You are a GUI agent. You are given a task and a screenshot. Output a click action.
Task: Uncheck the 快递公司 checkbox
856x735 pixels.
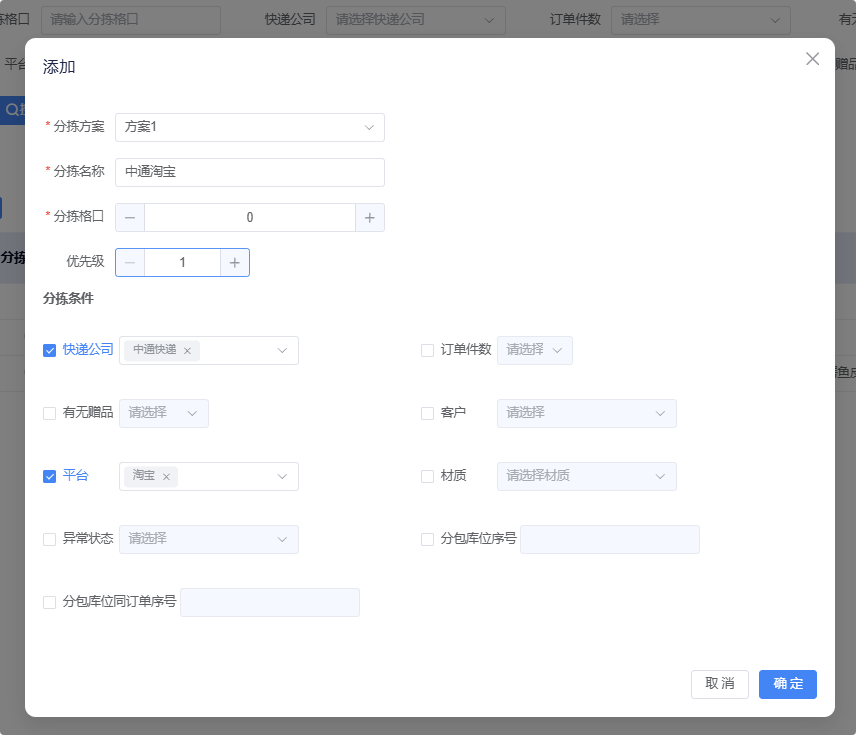point(50,351)
